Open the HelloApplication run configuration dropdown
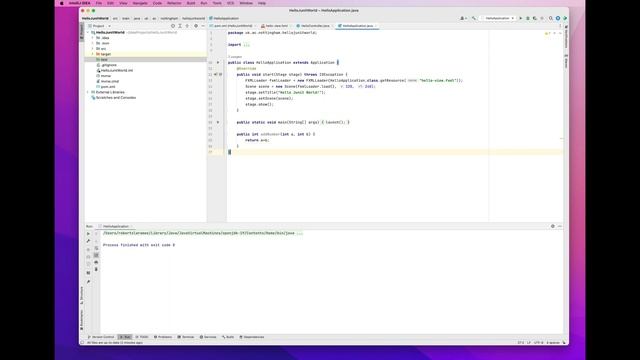Screen dimensions: 640x360 (x=499, y=18)
